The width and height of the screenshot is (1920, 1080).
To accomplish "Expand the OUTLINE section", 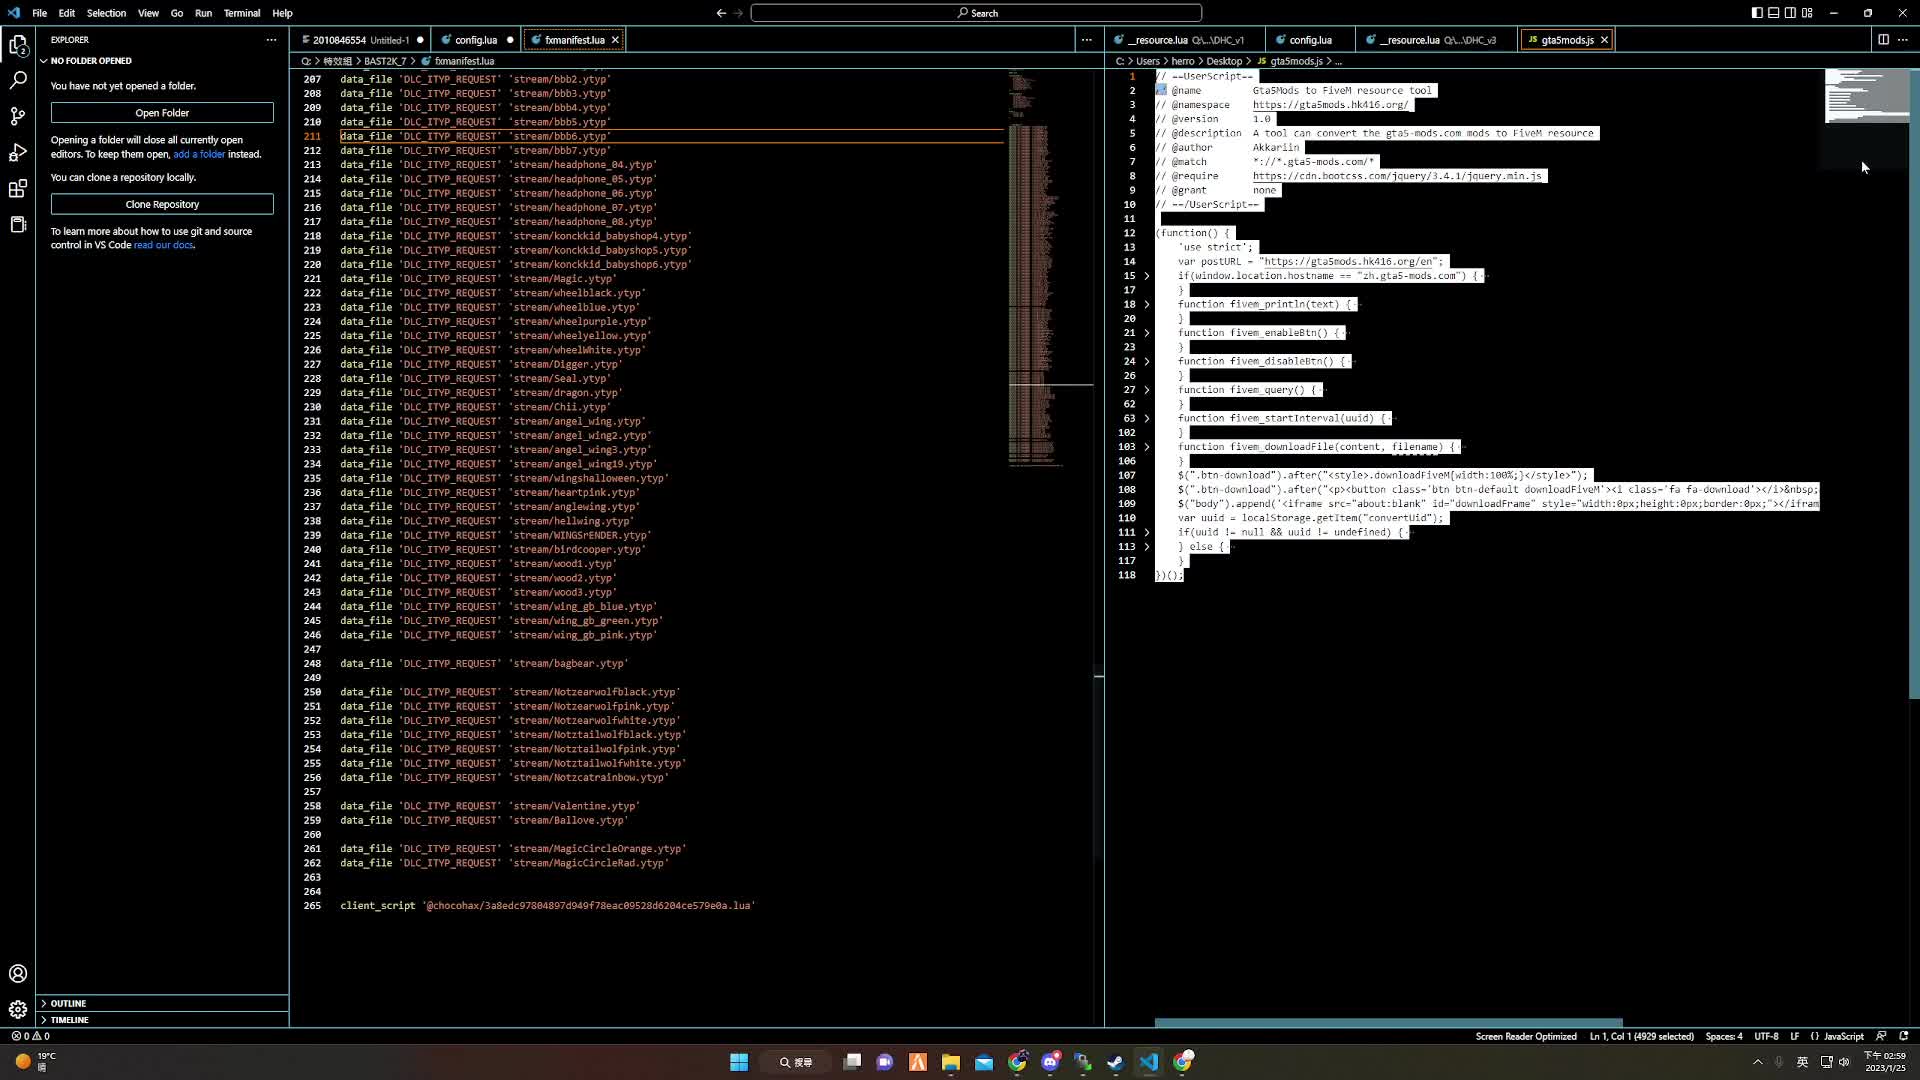I will 68,1003.
